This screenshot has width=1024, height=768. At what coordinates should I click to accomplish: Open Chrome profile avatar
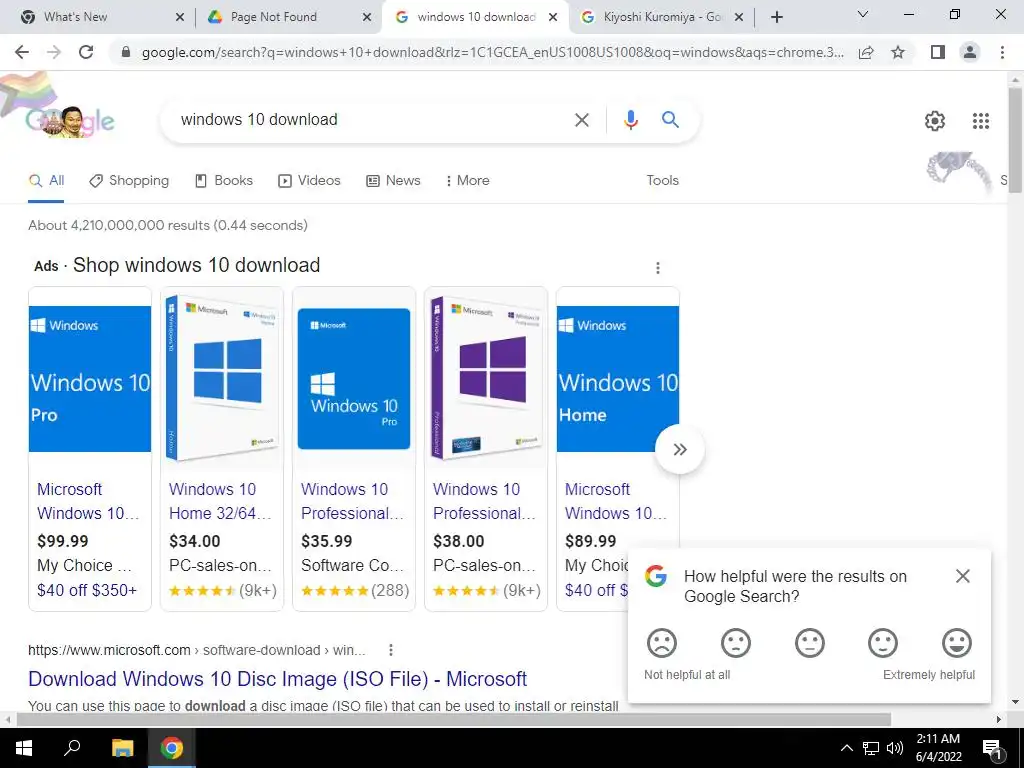[970, 52]
